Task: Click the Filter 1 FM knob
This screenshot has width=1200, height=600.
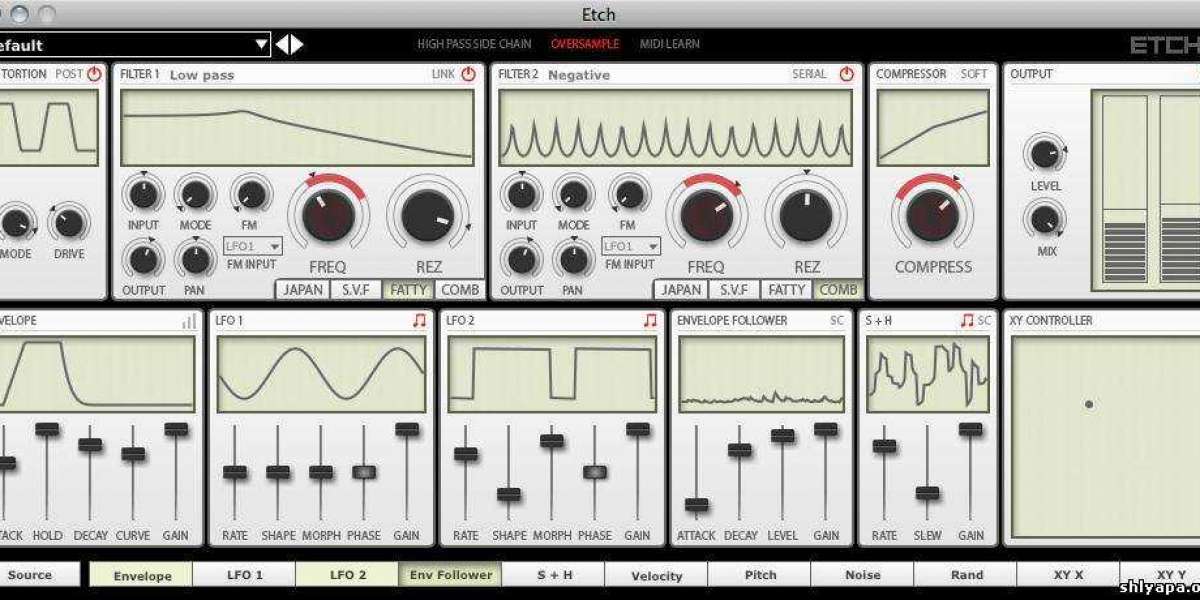Action: click(250, 193)
